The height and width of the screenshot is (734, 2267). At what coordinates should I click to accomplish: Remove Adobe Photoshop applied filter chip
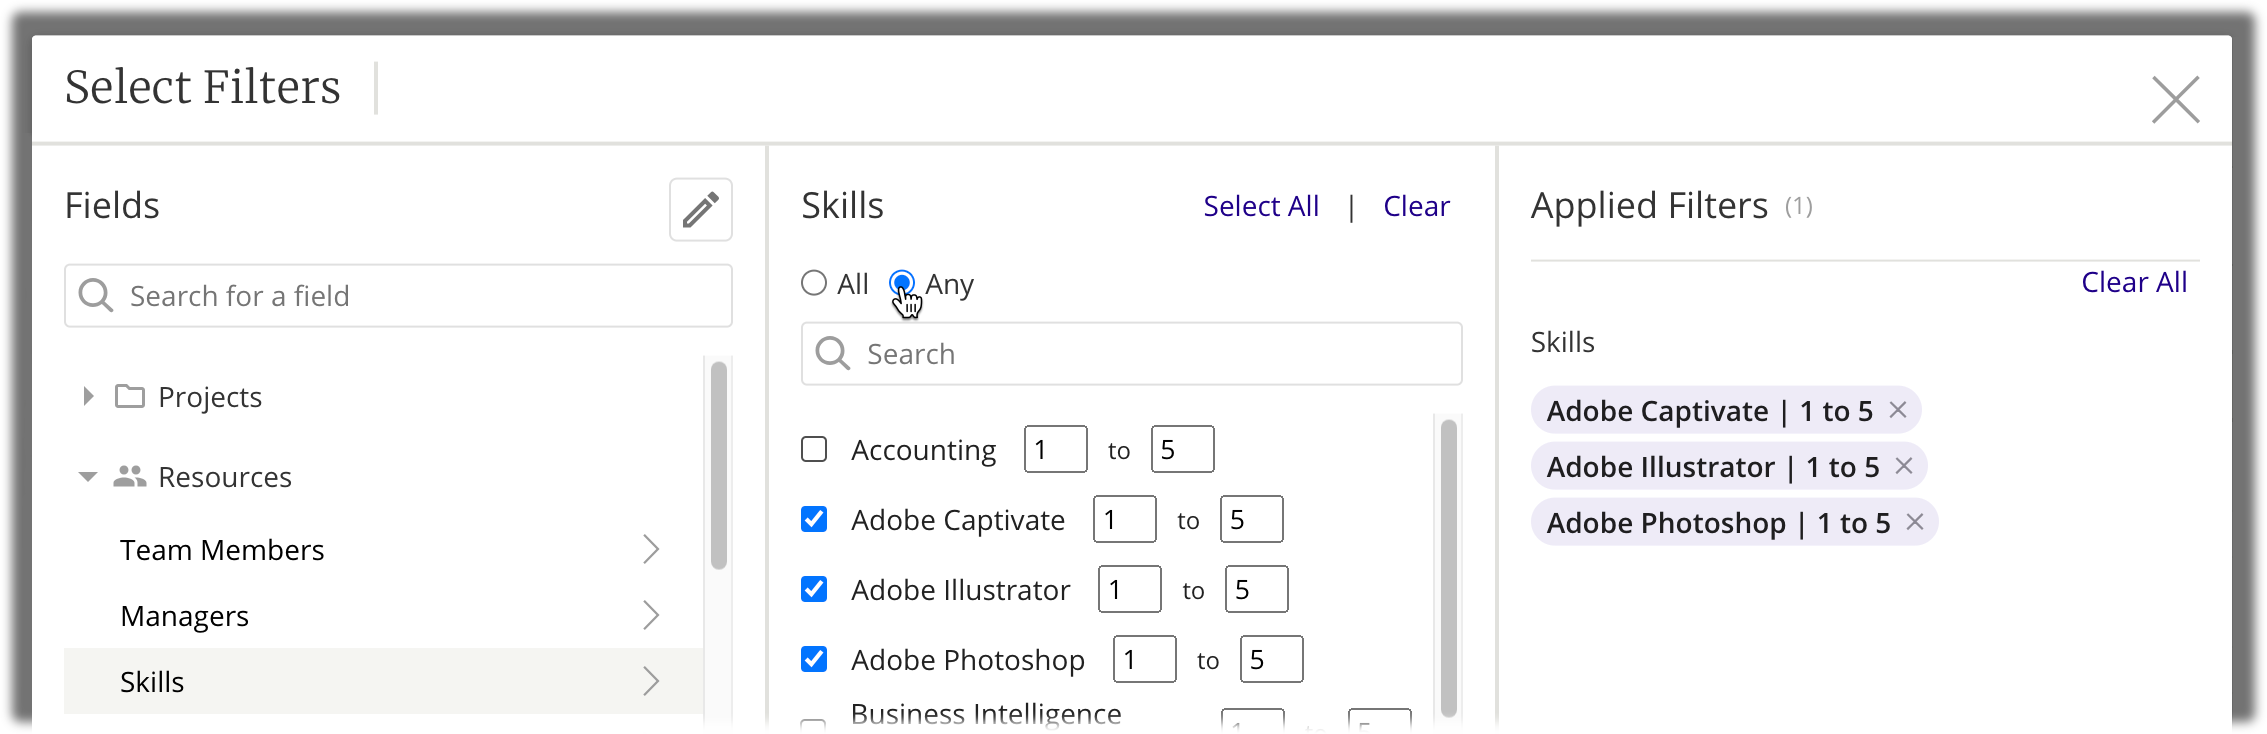[1915, 522]
